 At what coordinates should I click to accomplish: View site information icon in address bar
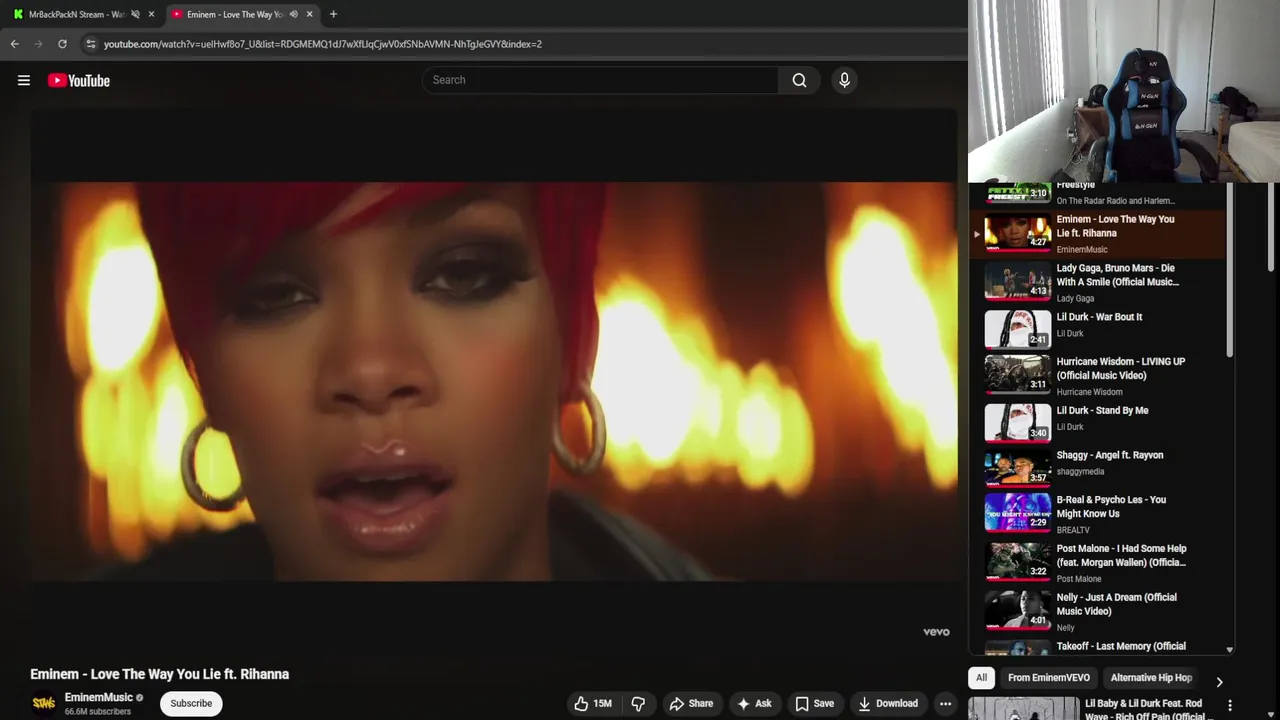90,44
